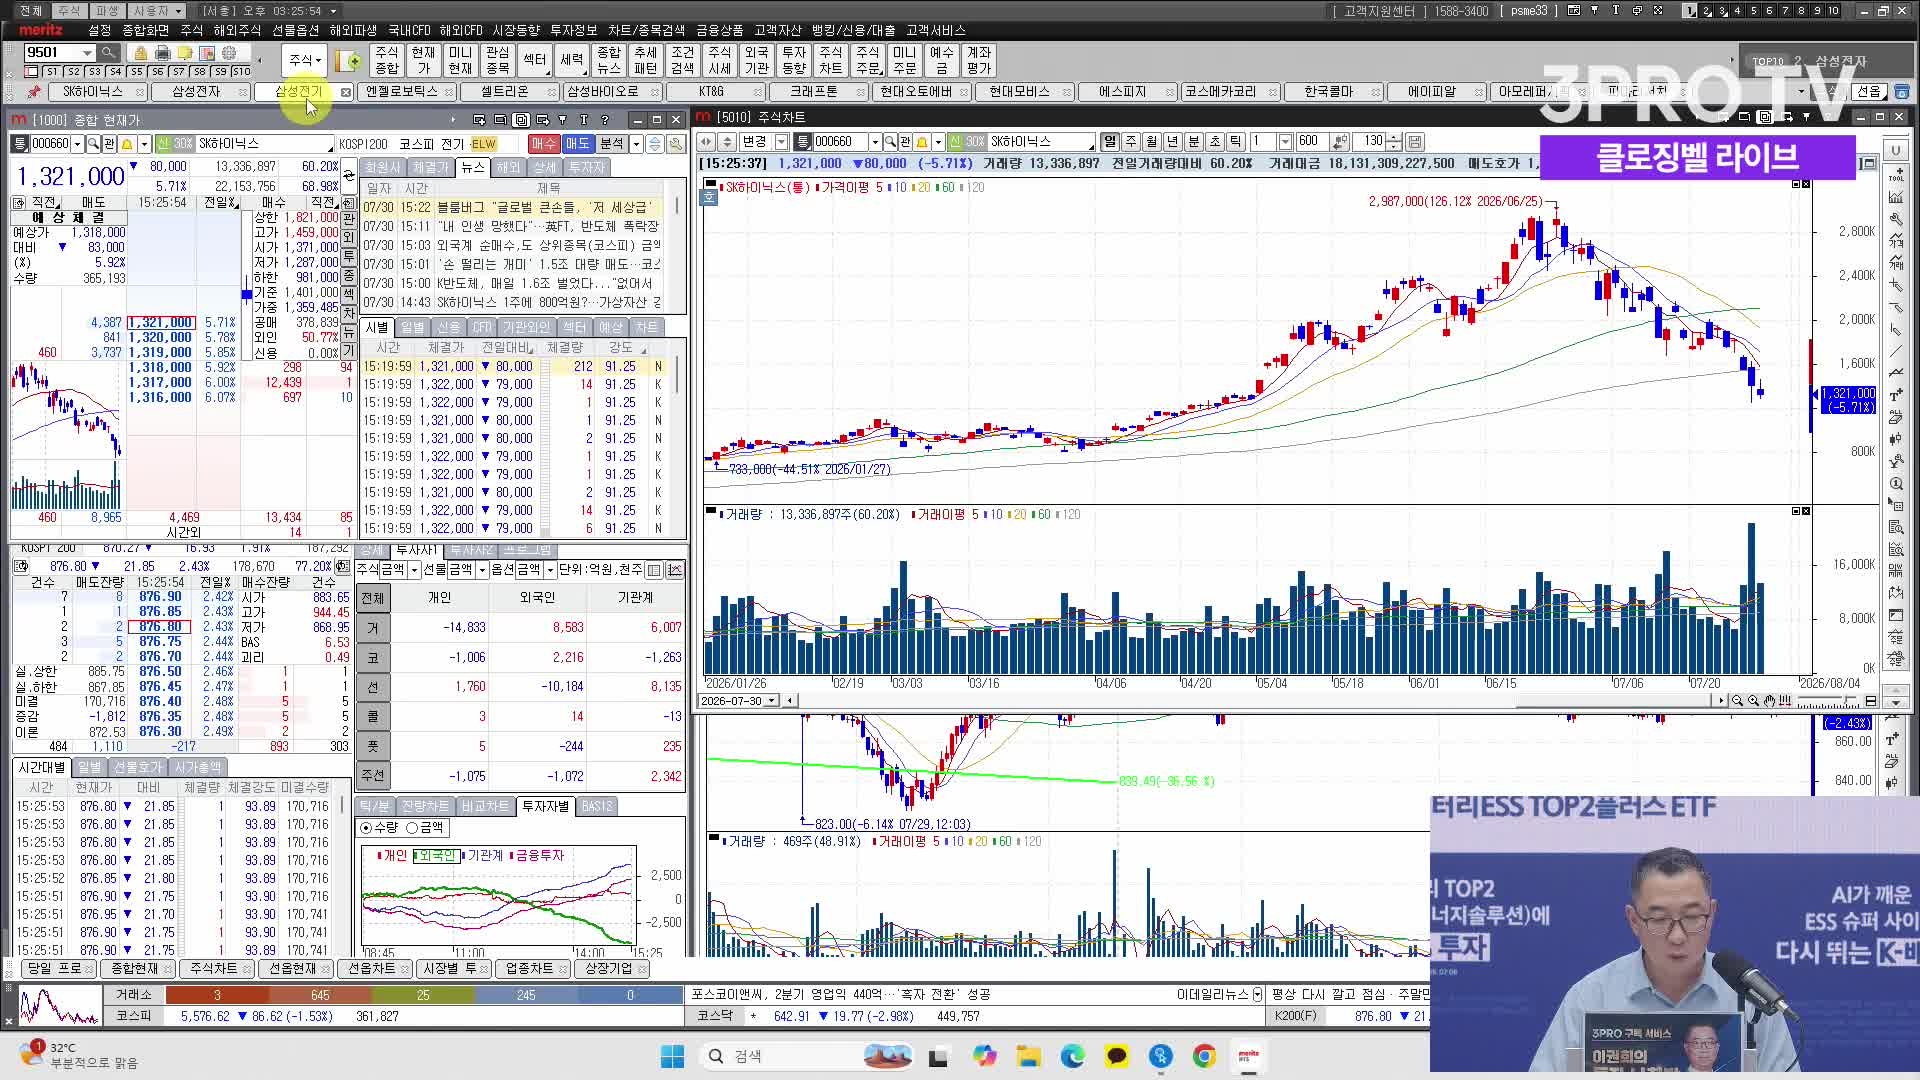
Task: Toggle 틱 period button in chart toolbar
Action: pyautogui.click(x=1236, y=142)
